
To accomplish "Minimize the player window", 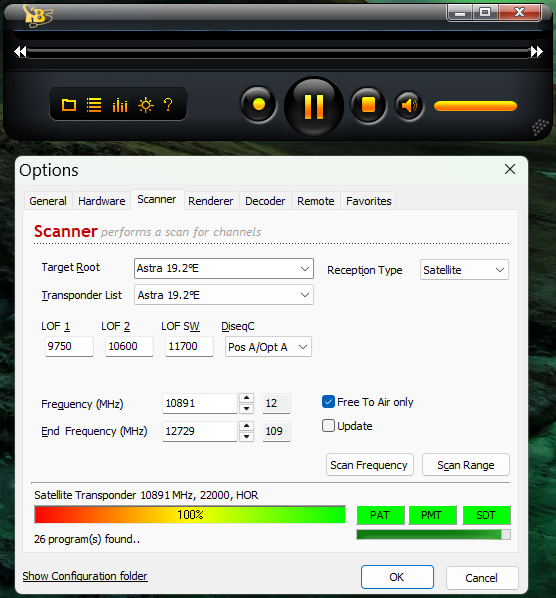I will pyautogui.click(x=460, y=13).
